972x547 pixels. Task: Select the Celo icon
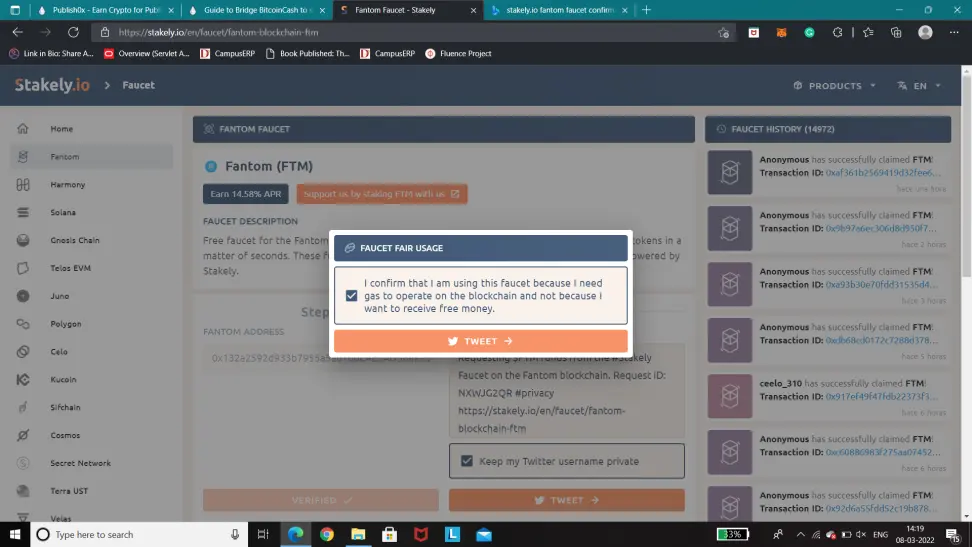23,352
